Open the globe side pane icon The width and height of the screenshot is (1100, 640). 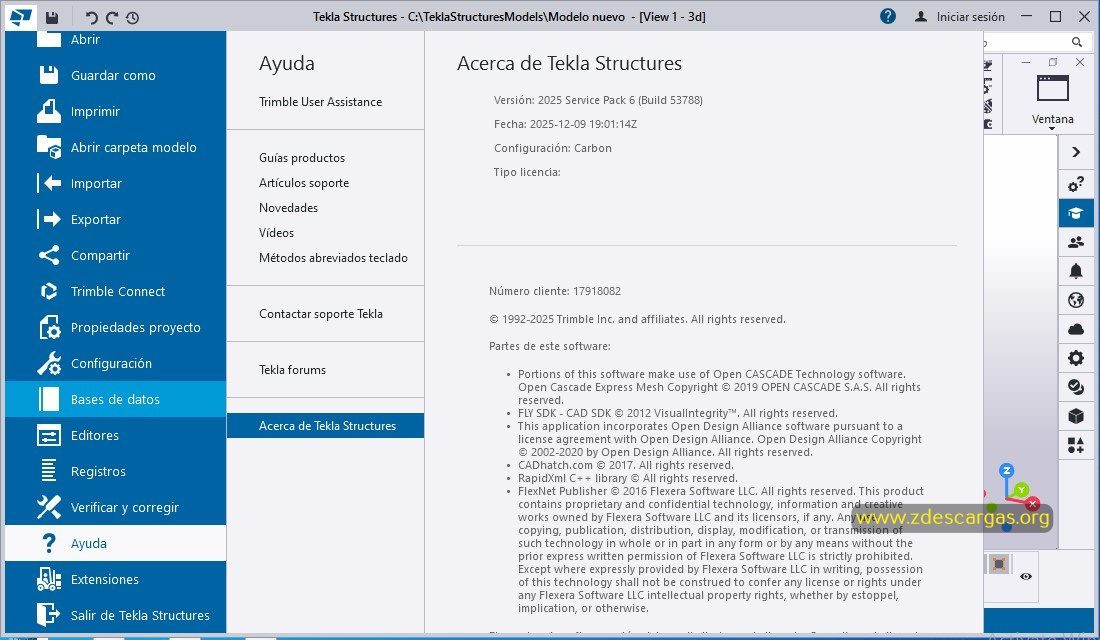click(x=1076, y=300)
